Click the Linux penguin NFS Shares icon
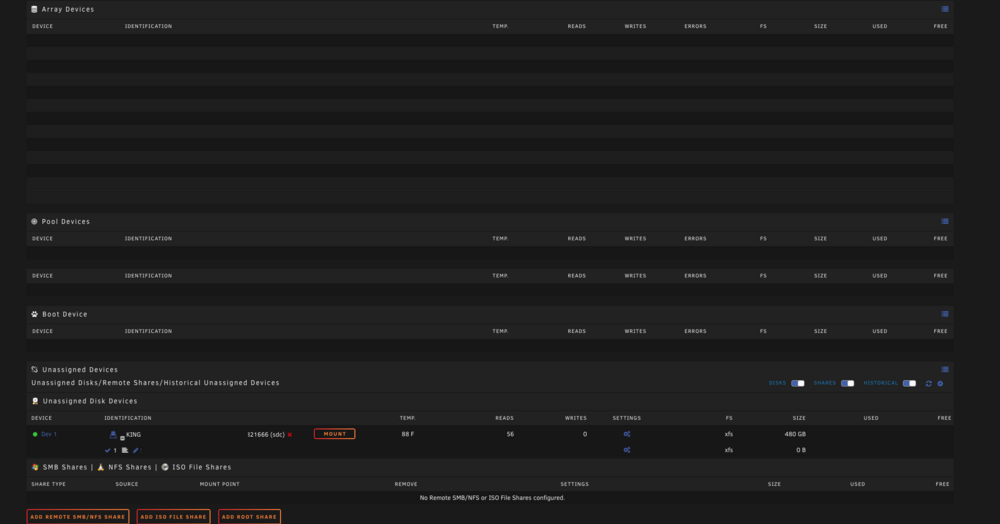Image resolution: width=1000 pixels, height=524 pixels. pyautogui.click(x=101, y=467)
